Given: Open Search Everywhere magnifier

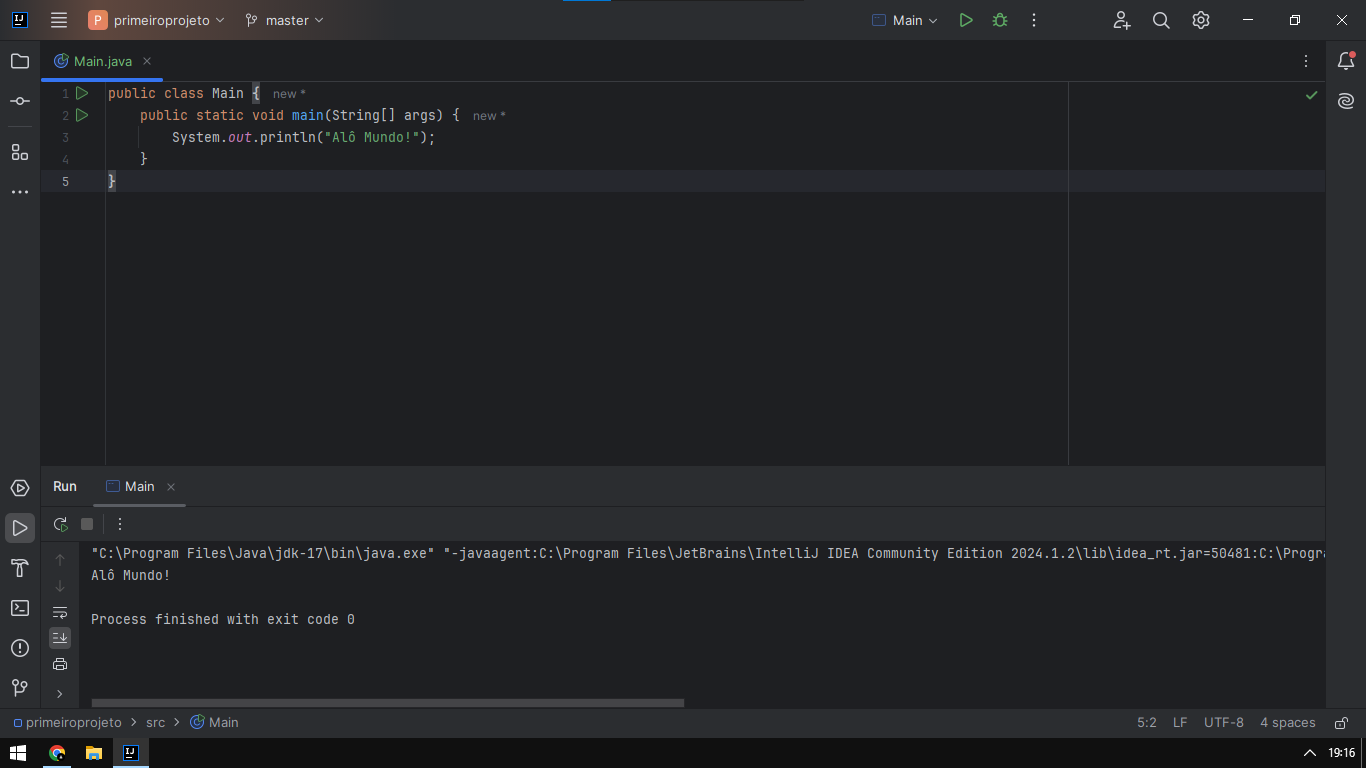Looking at the screenshot, I should pyautogui.click(x=1161, y=20).
